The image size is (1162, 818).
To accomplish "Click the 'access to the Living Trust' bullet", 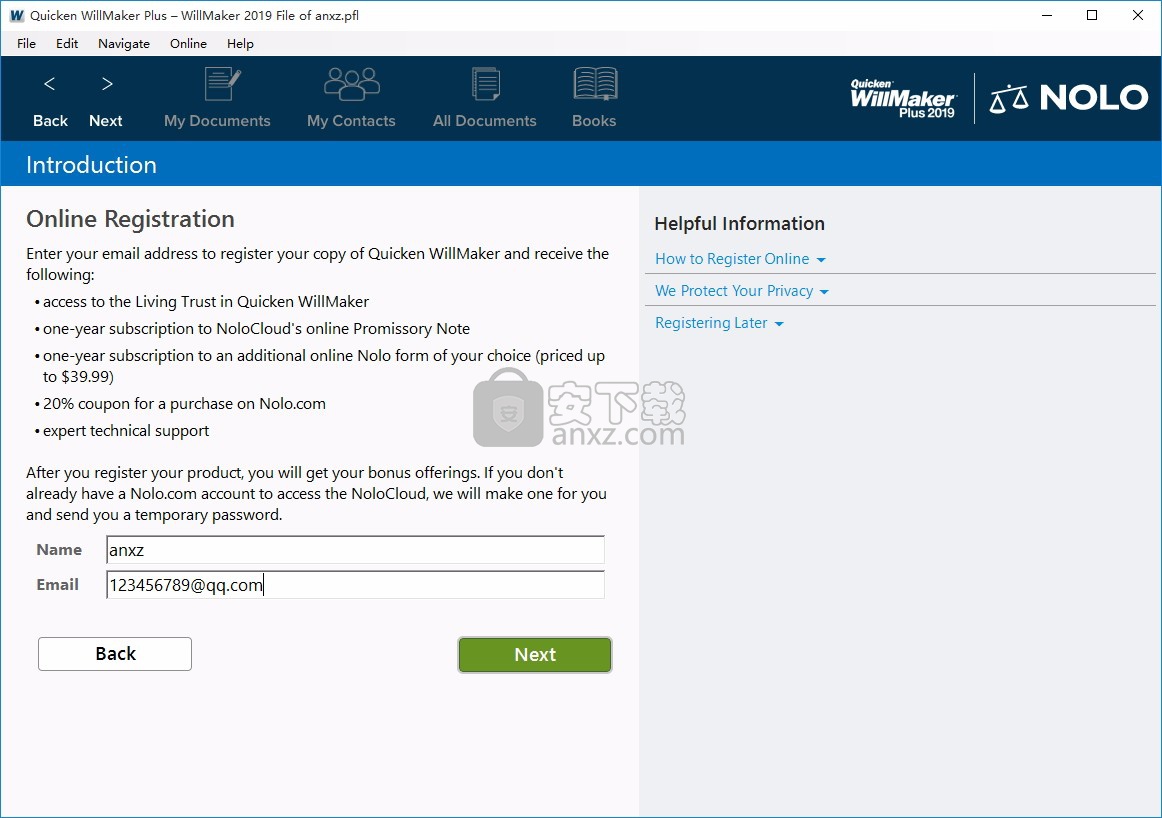I will click(202, 302).
